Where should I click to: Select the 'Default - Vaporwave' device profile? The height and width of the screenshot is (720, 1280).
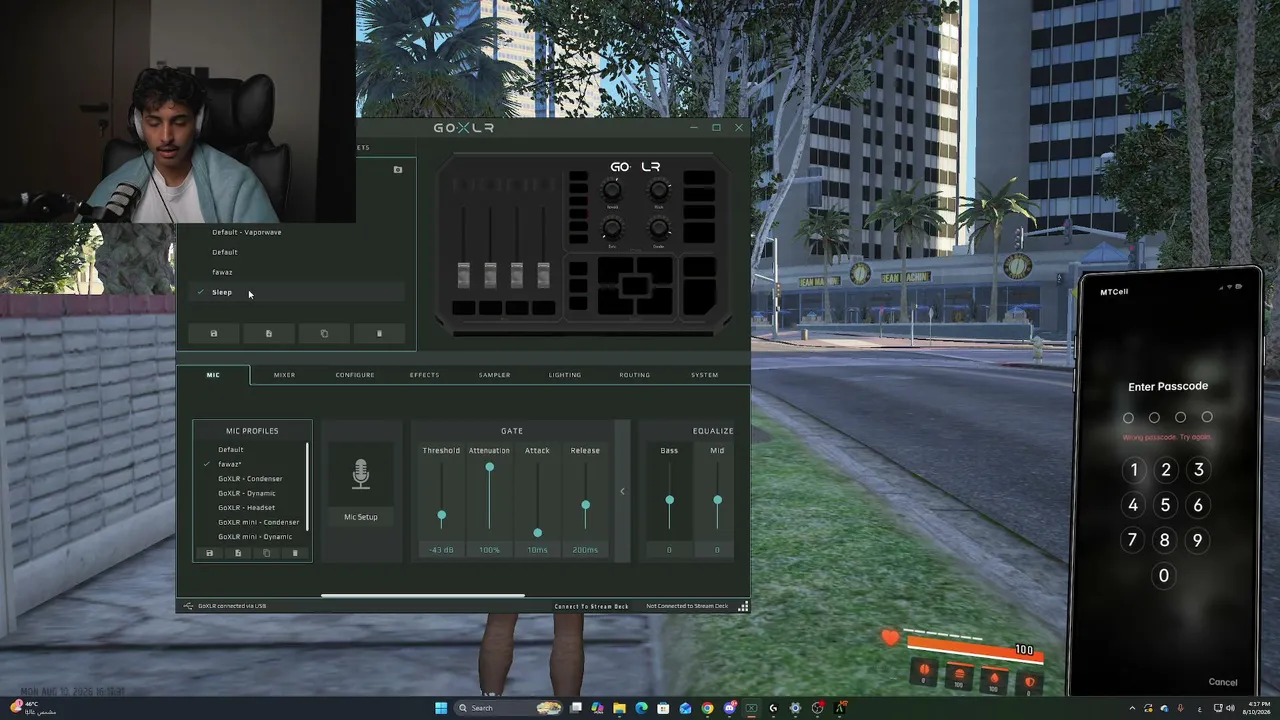pyautogui.click(x=247, y=232)
